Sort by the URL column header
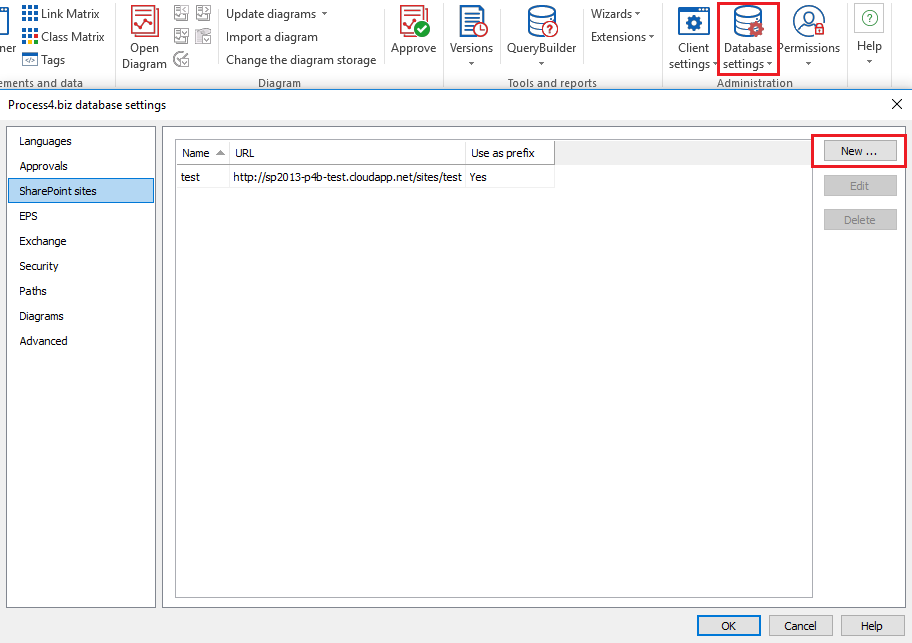Viewport: 912px width, 643px height. pyautogui.click(x=347, y=153)
